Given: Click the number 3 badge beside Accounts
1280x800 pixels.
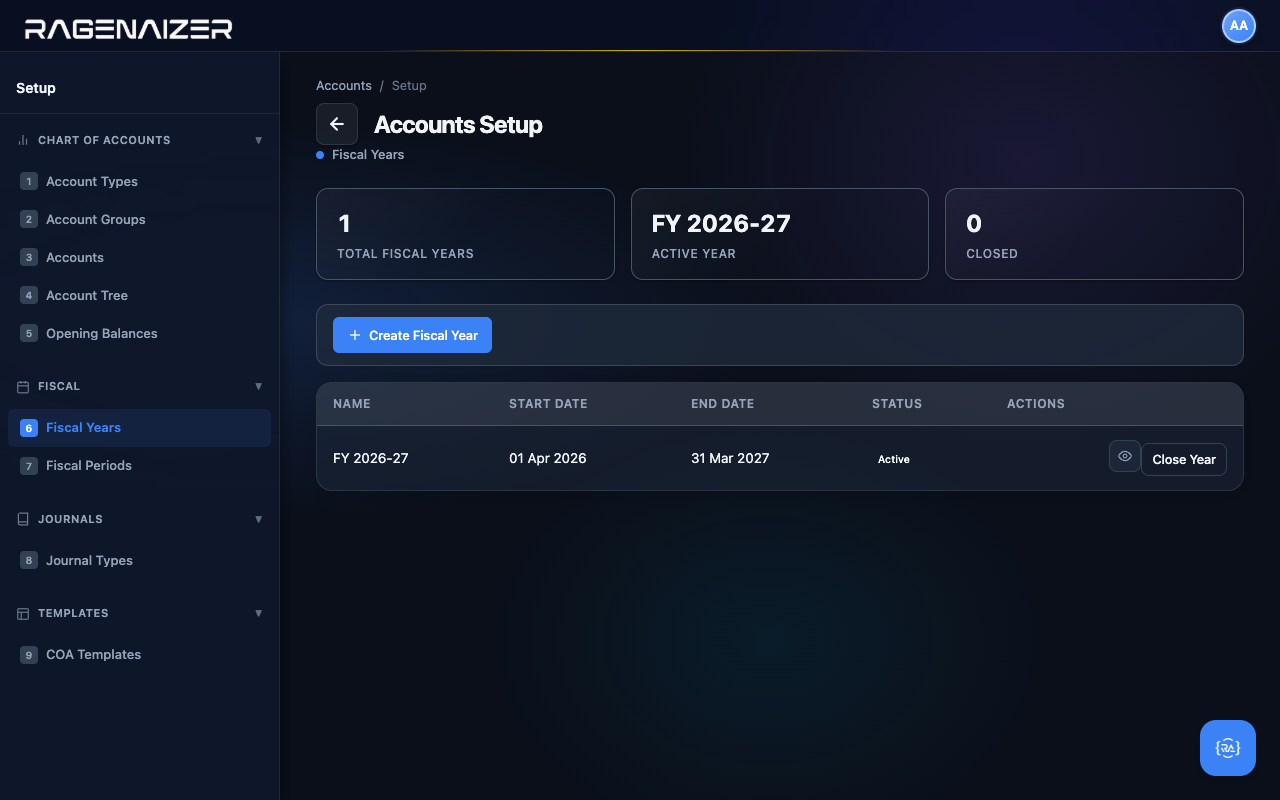Looking at the screenshot, I should (x=29, y=257).
